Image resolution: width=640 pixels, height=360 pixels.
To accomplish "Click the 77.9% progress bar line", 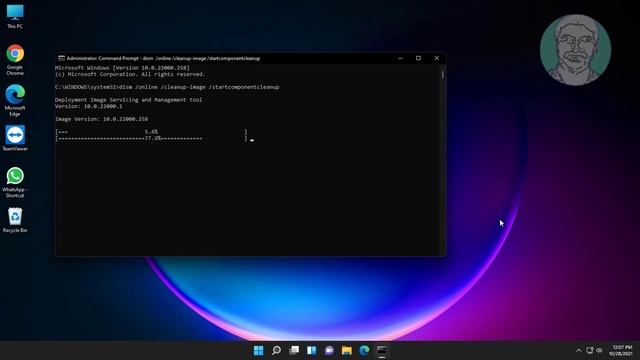I will 151,138.
